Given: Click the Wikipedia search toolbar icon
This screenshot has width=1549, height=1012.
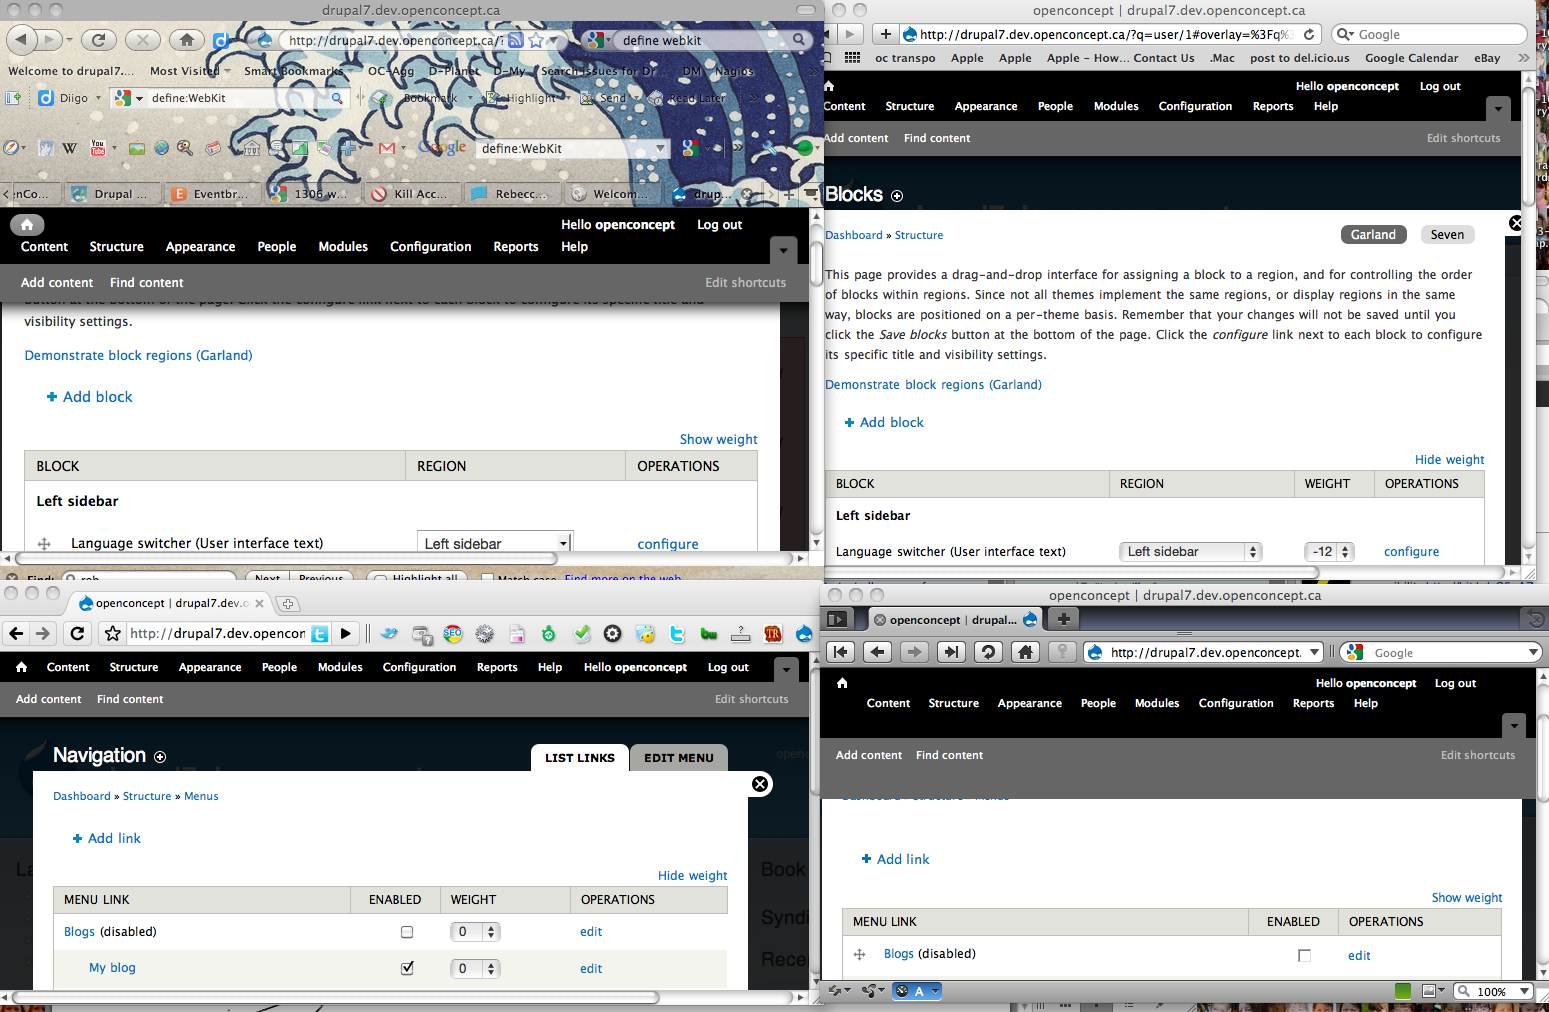Looking at the screenshot, I should pos(68,147).
